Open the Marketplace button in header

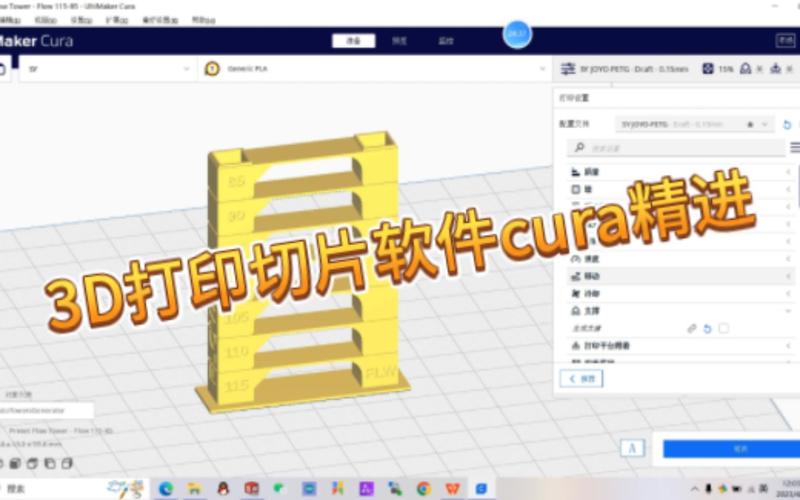(785, 40)
